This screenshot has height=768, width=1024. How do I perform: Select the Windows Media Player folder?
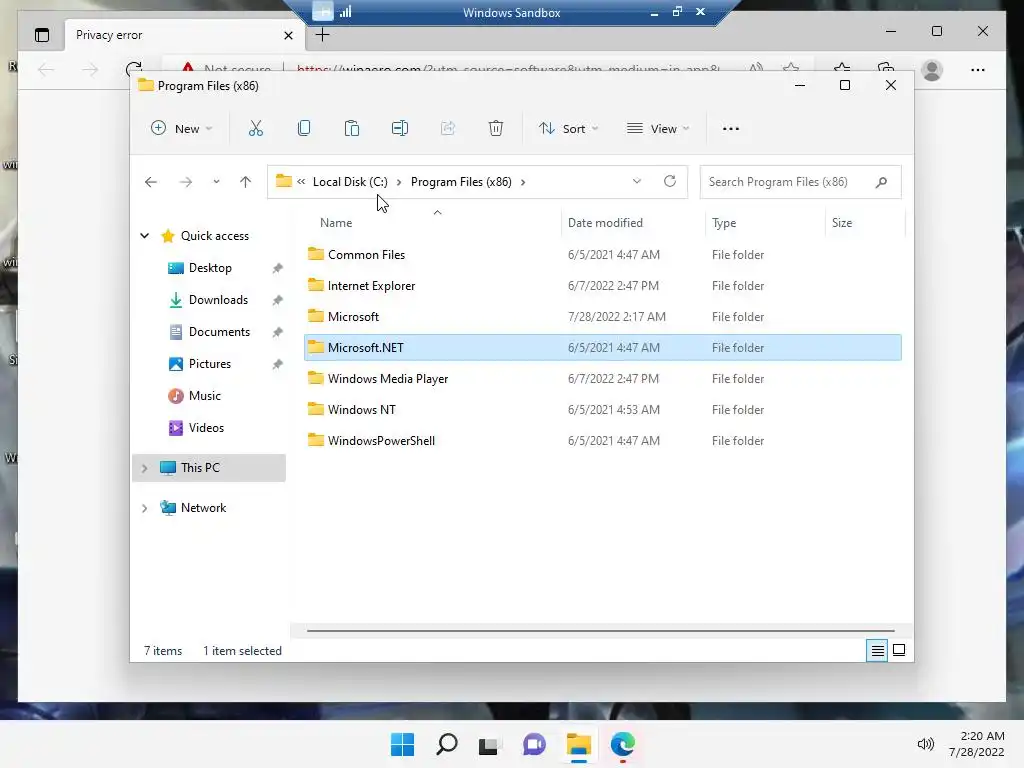click(388, 379)
